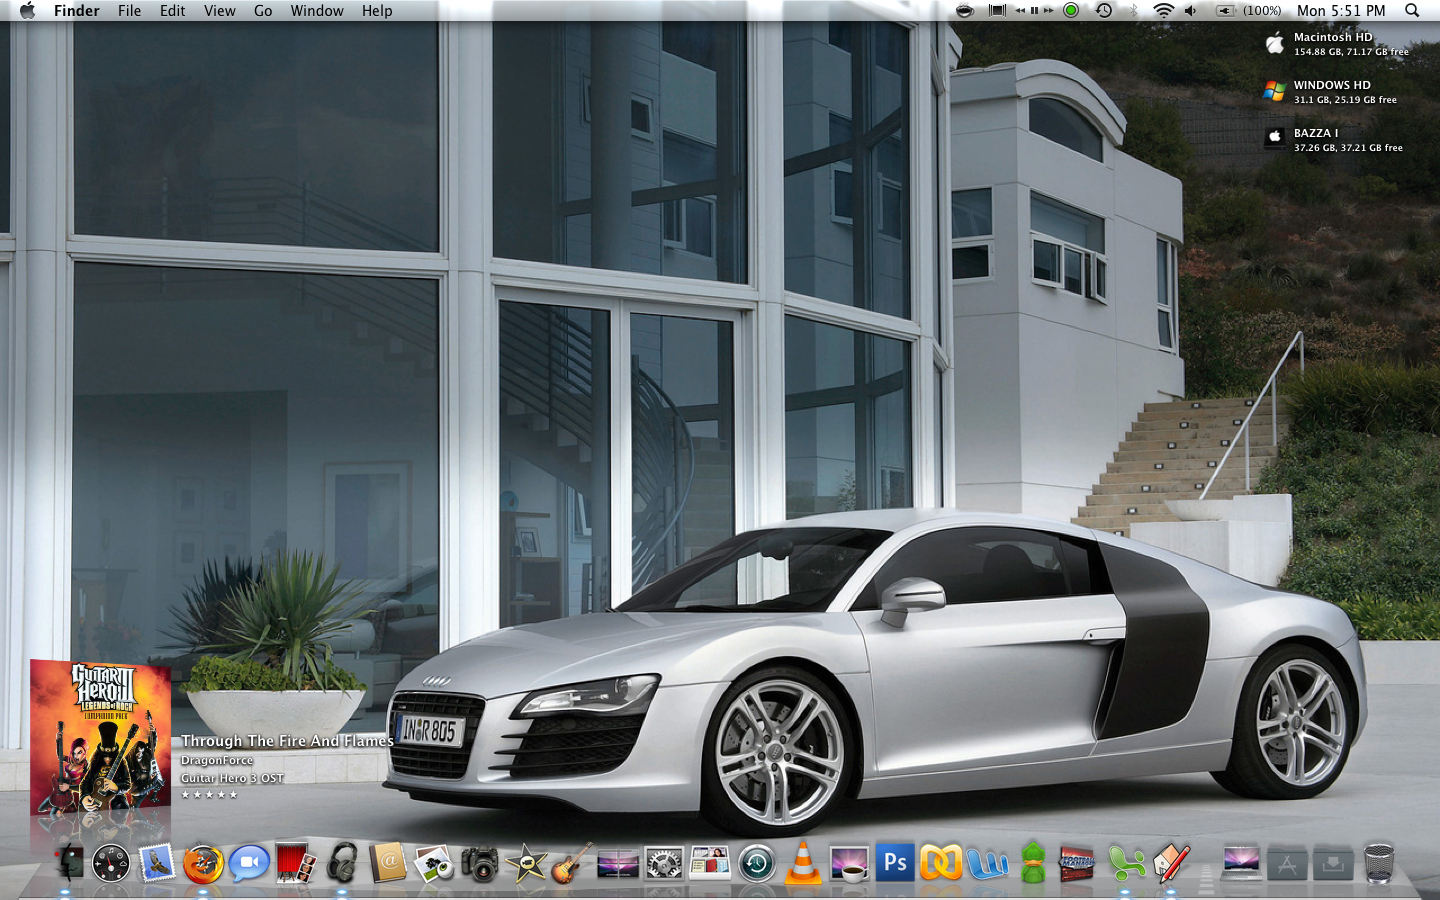Click the green circle status icon in menu bar
Viewport: 1440px width, 900px height.
pos(1071,10)
